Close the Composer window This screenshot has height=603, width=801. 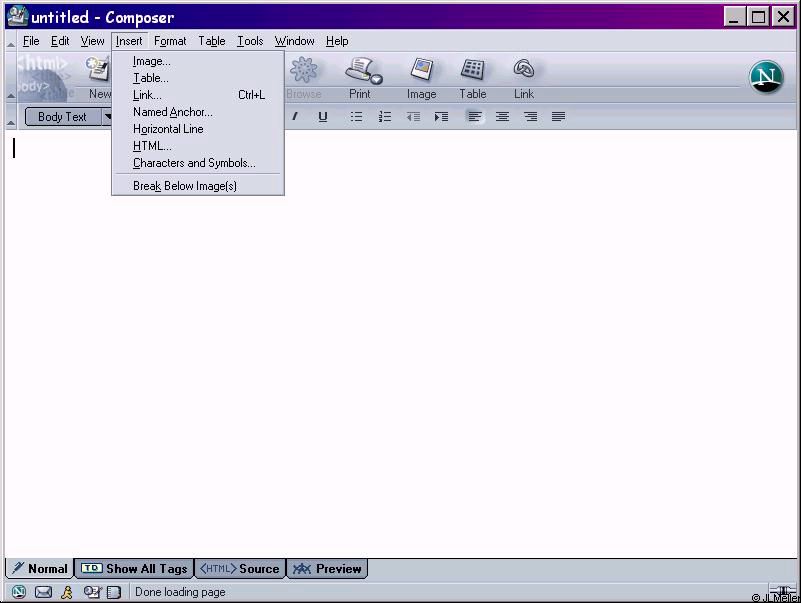pyautogui.click(x=783, y=17)
